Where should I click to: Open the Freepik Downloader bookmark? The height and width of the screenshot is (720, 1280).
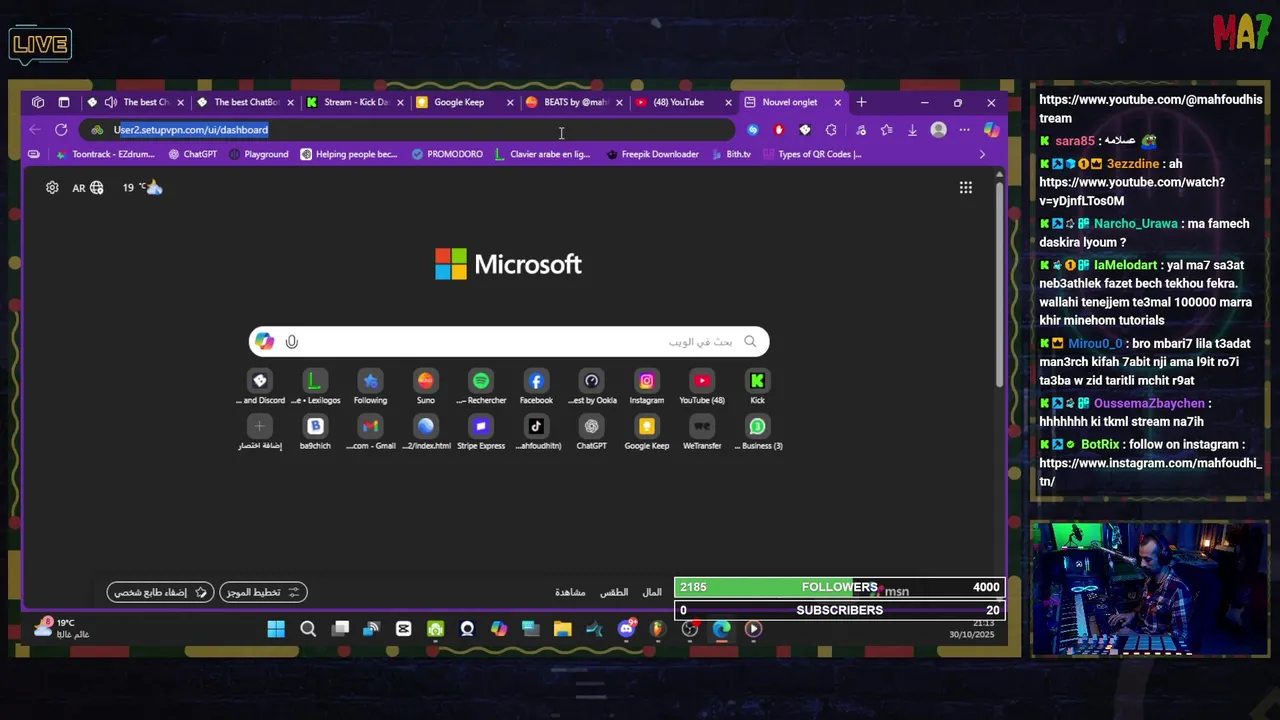tap(652, 154)
